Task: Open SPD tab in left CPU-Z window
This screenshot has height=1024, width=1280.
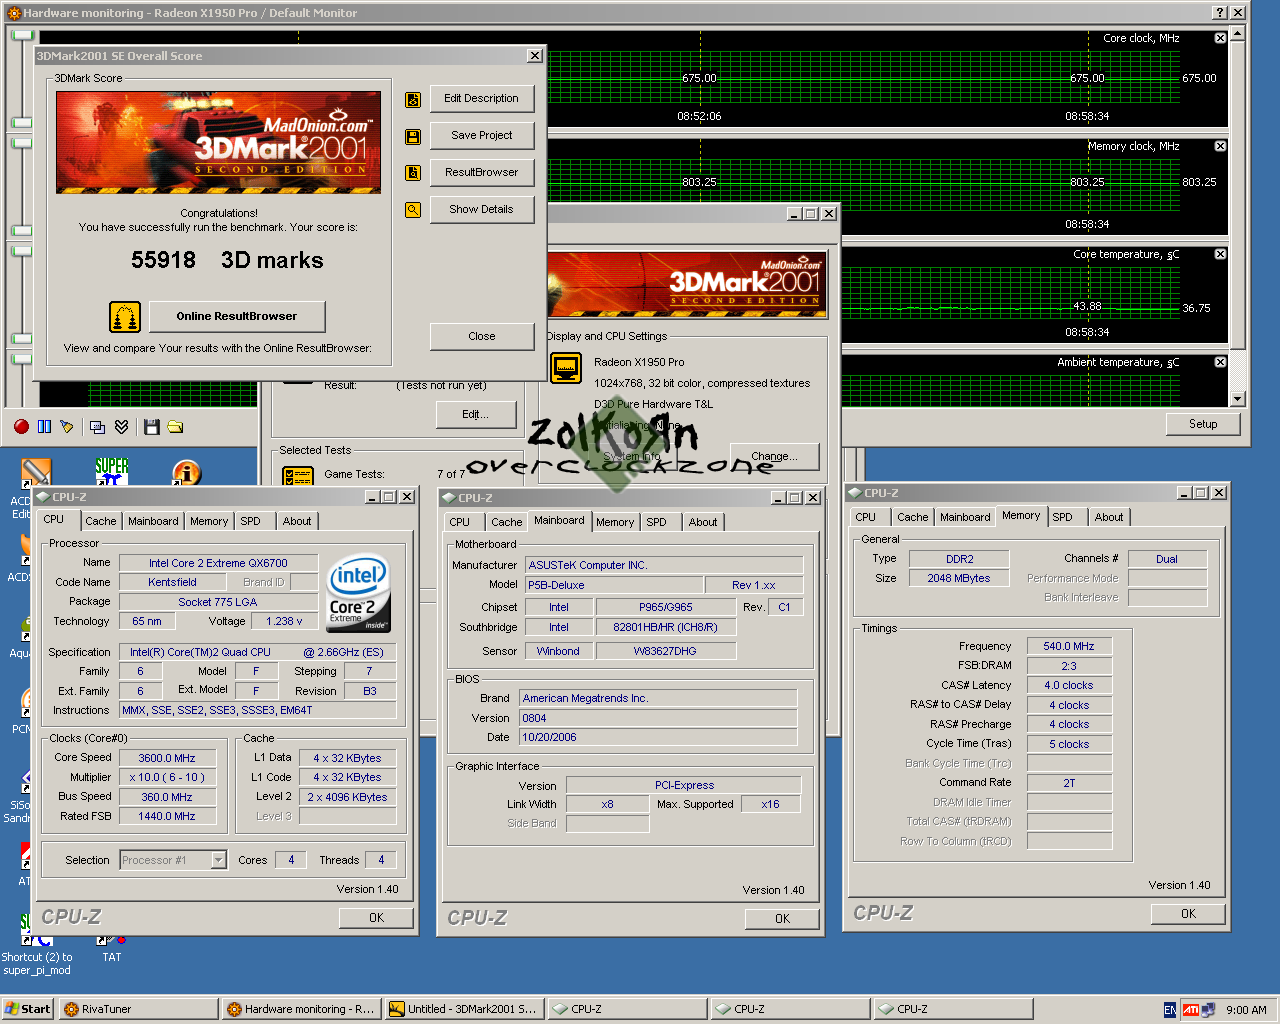Action: click(250, 521)
